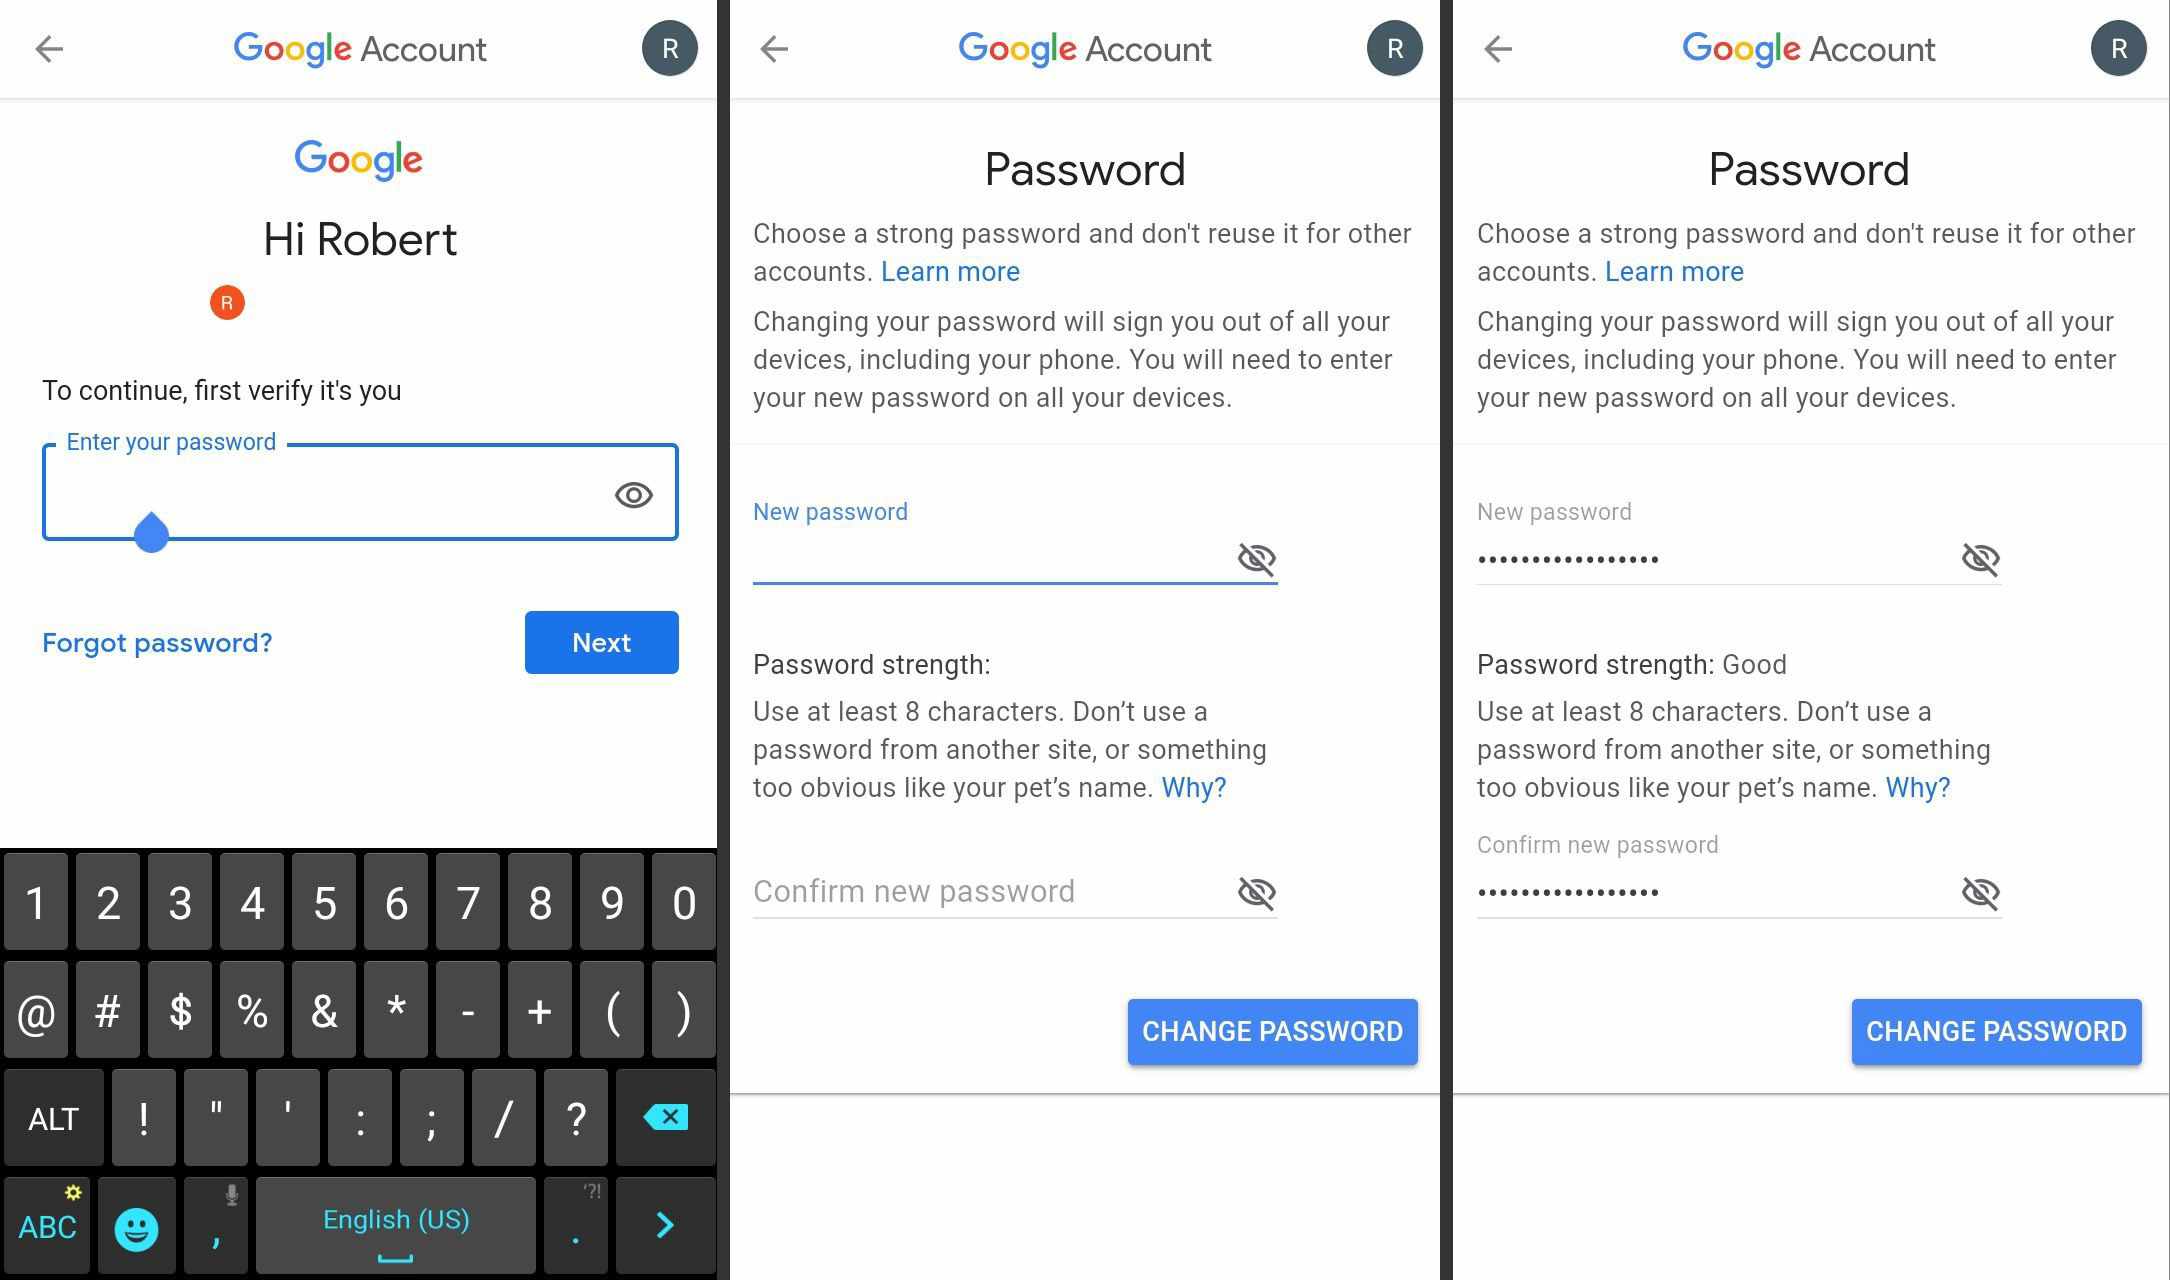
Task: Toggle confirm password visibility icon
Action: pyautogui.click(x=1981, y=891)
